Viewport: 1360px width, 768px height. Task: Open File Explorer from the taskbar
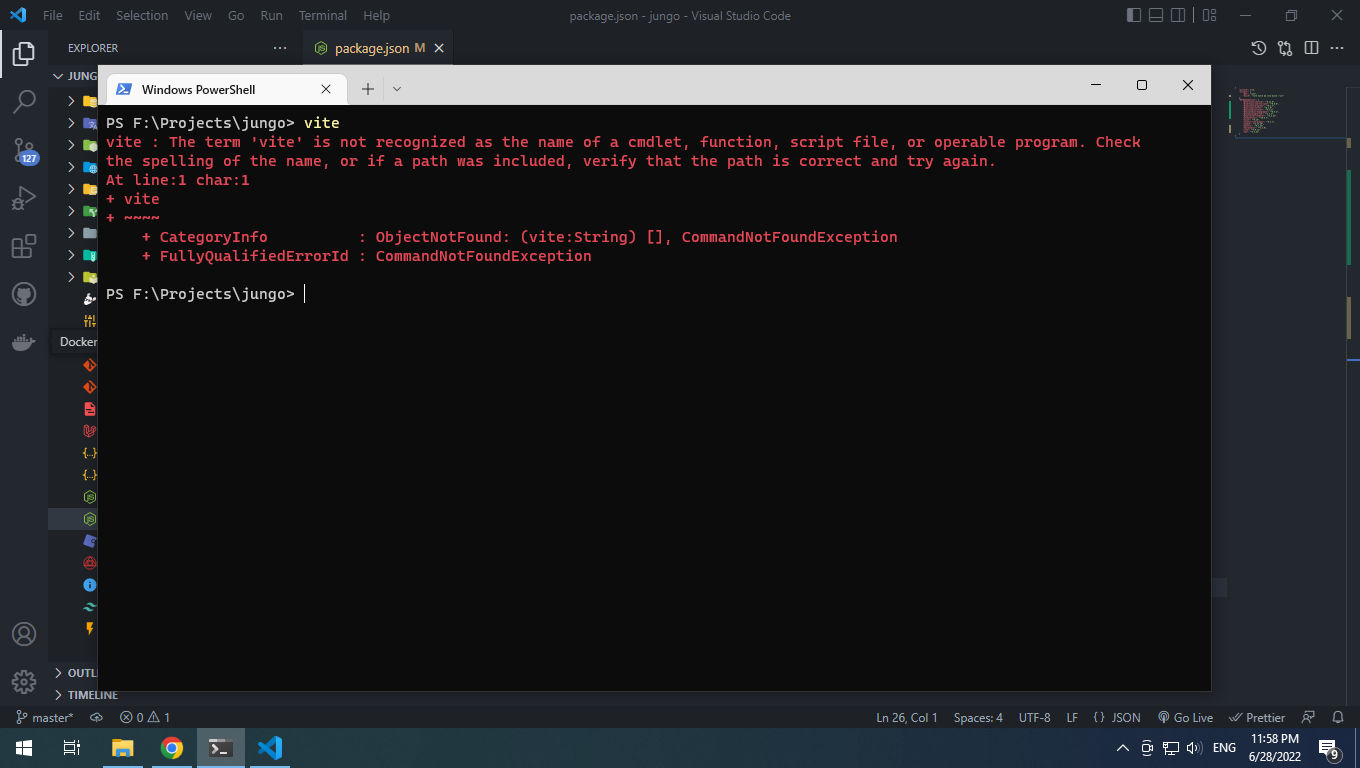coord(122,748)
